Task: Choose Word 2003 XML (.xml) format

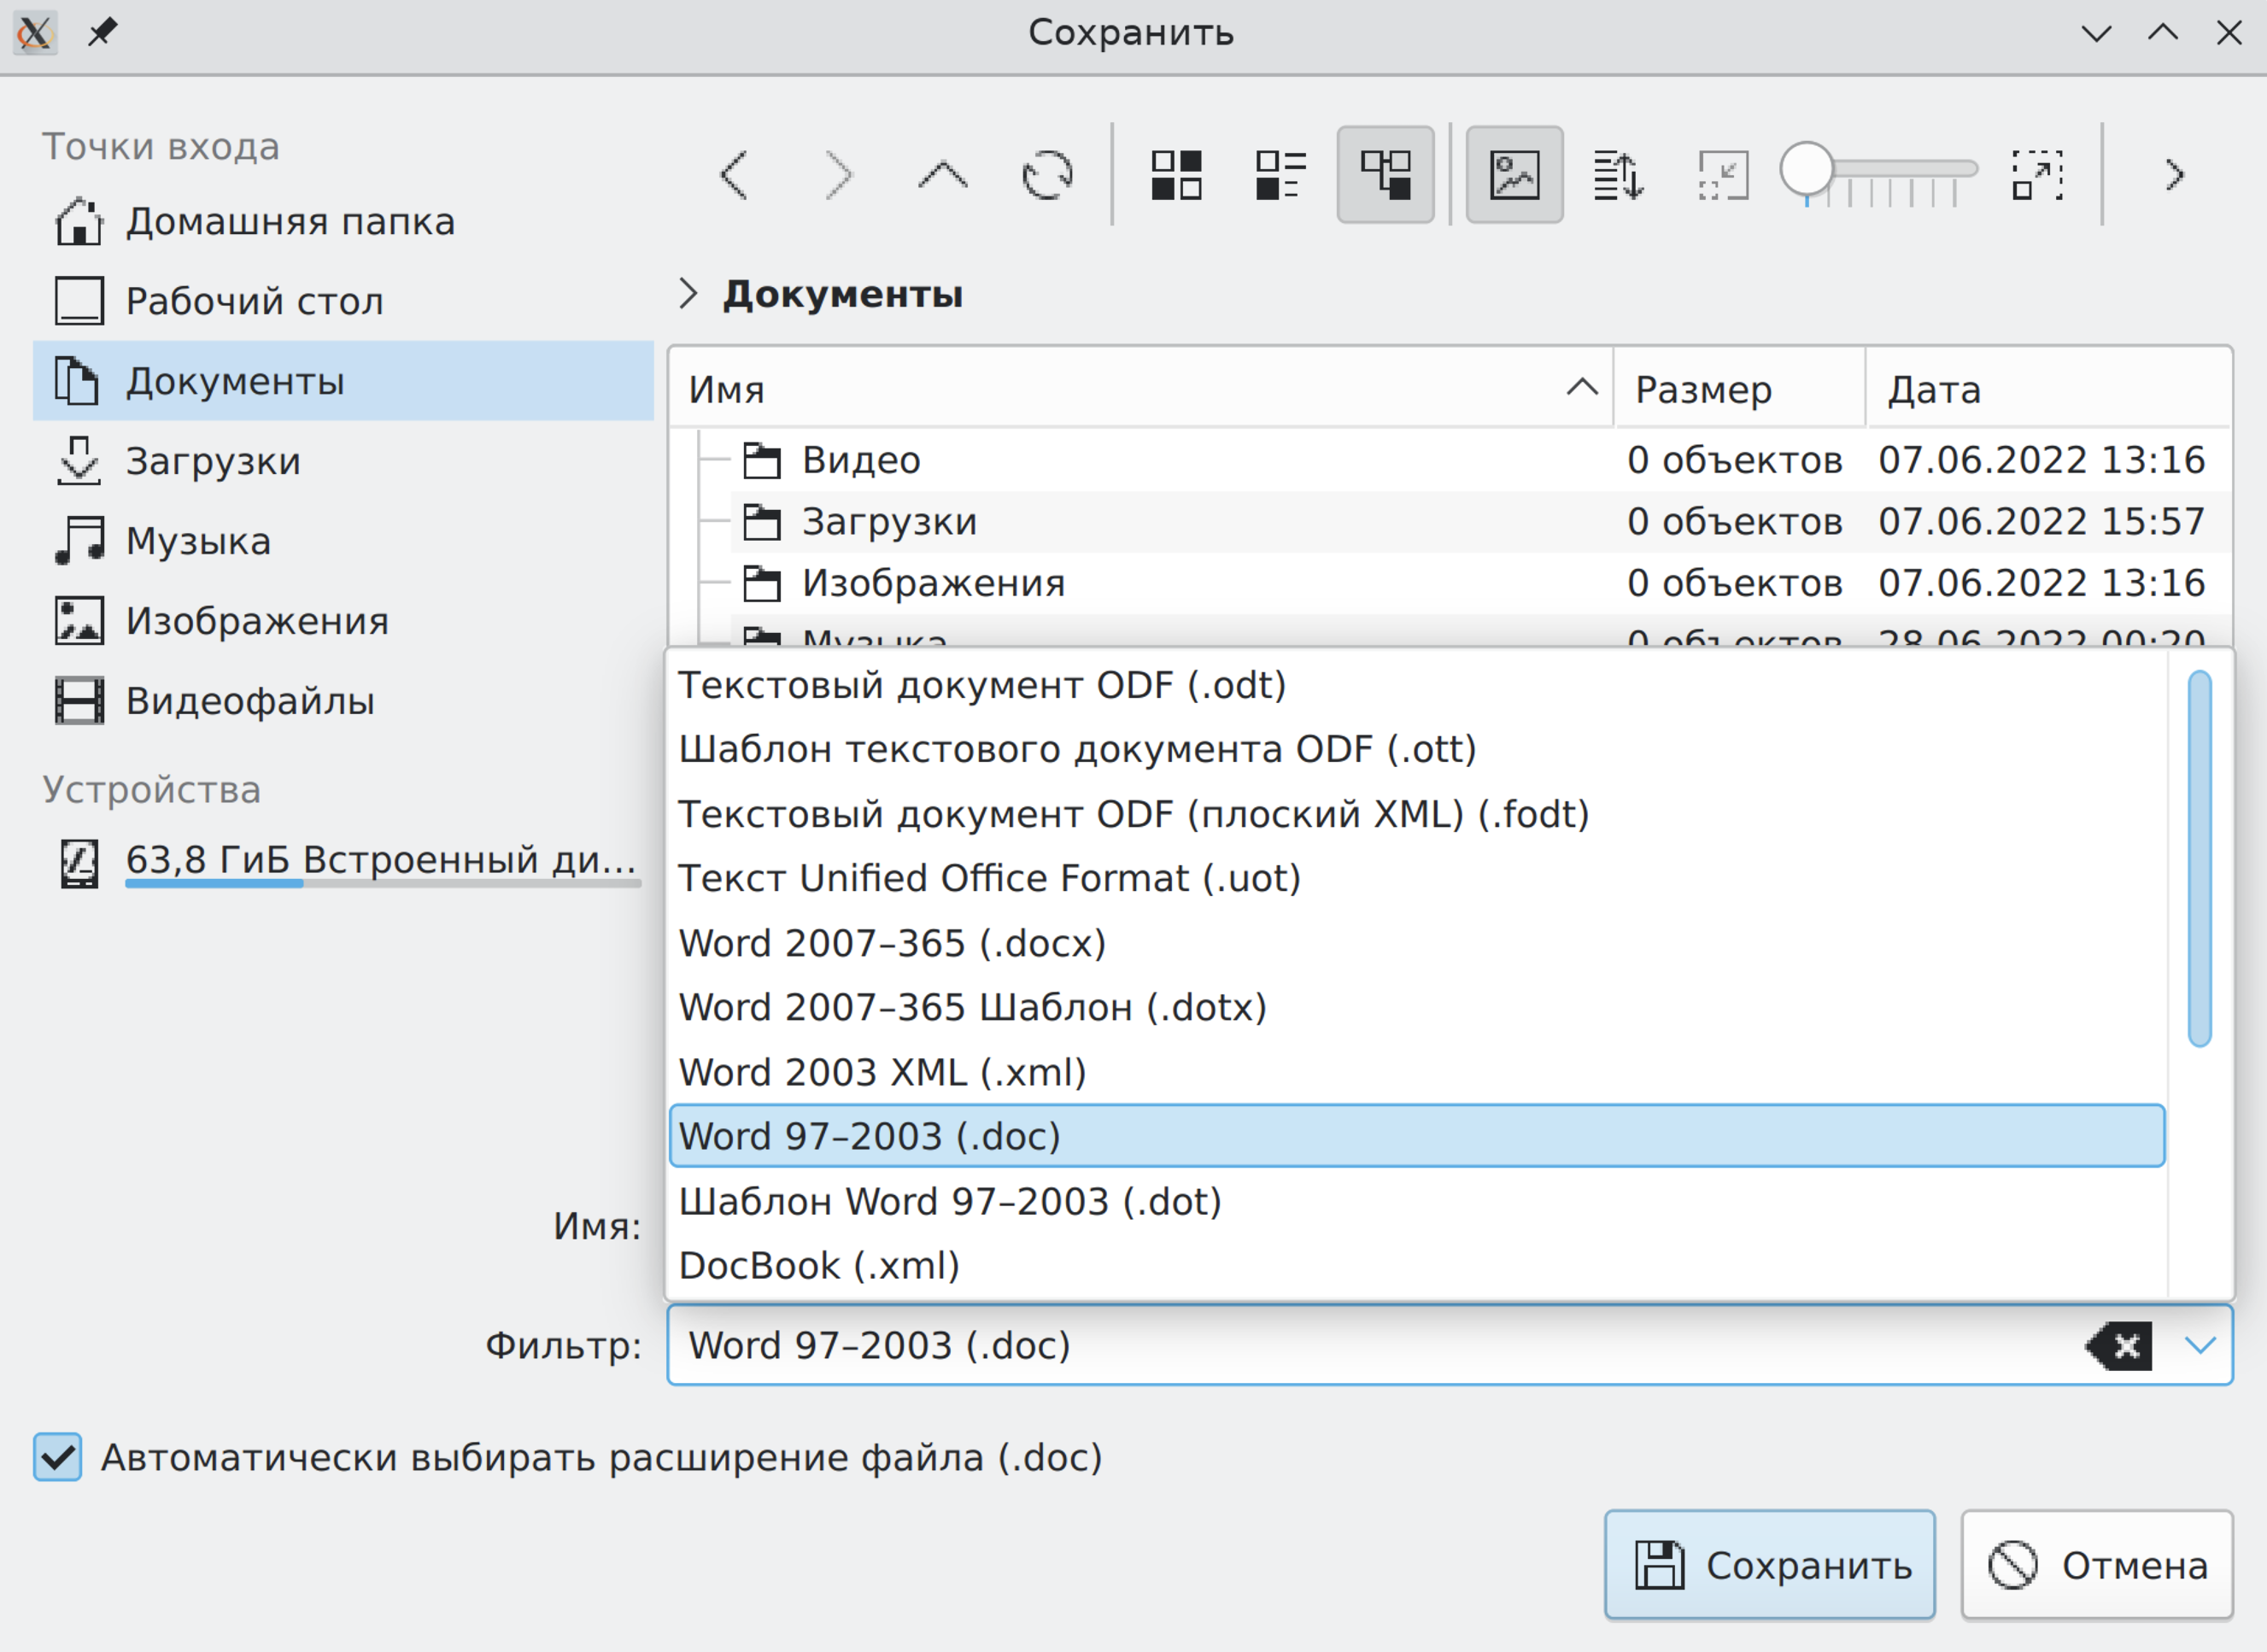Action: click(x=1417, y=1073)
